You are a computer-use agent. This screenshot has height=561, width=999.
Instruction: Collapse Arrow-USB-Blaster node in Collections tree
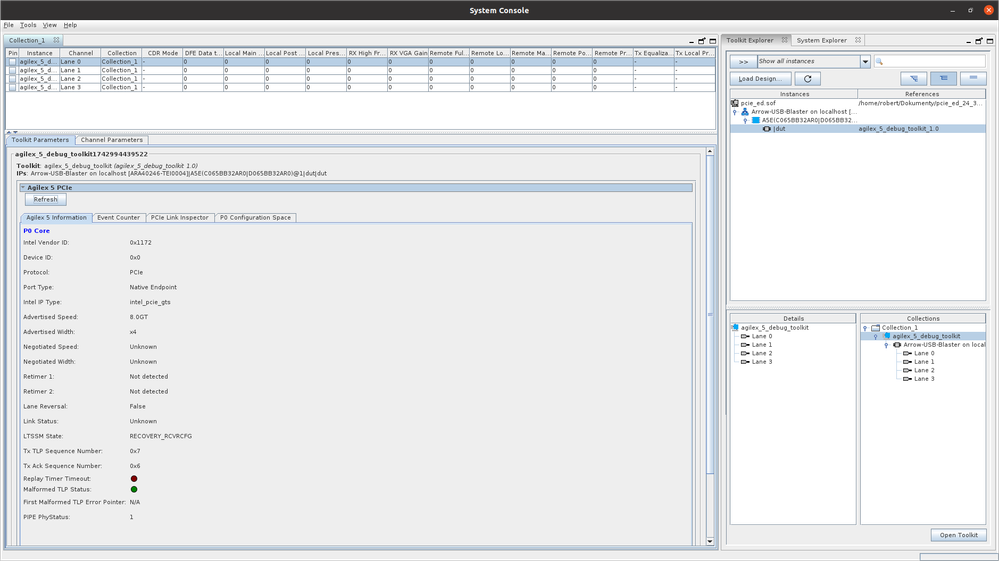(886, 345)
